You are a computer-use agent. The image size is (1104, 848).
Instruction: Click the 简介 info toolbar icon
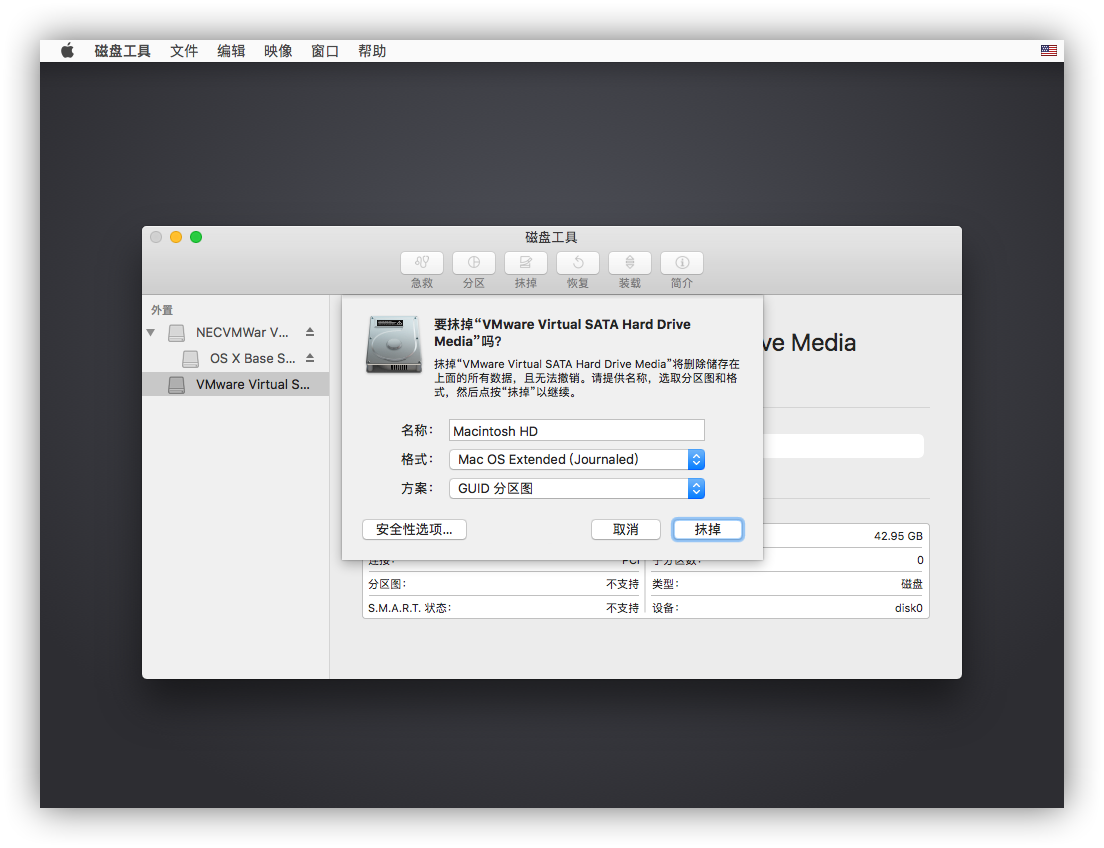tap(682, 263)
